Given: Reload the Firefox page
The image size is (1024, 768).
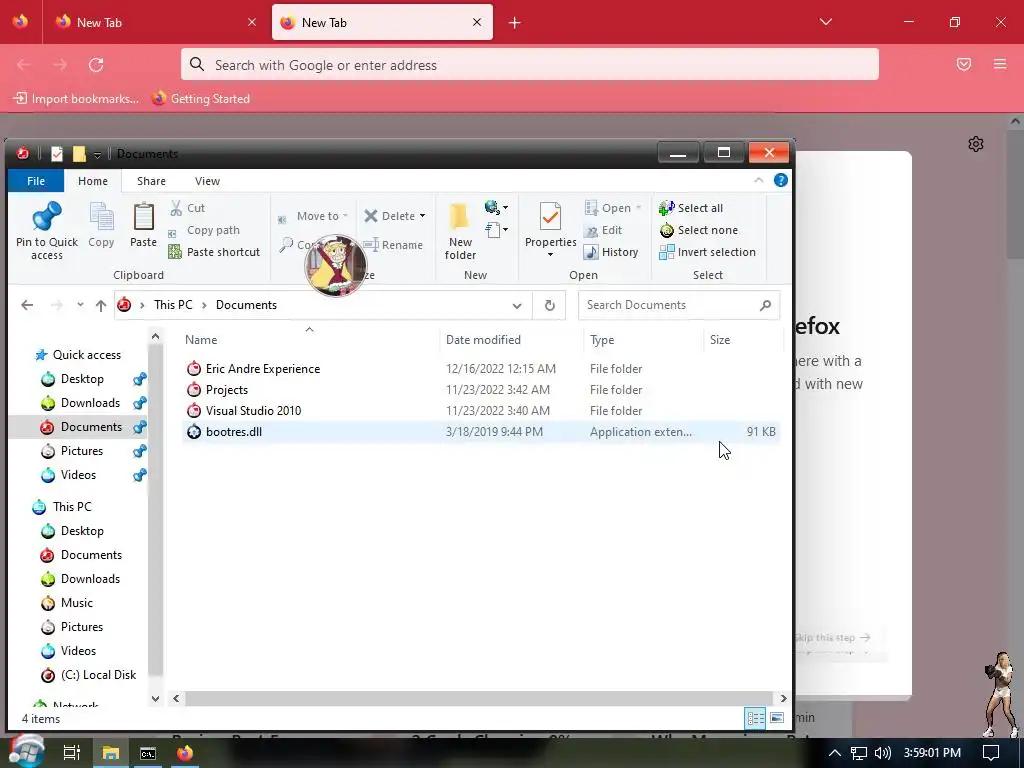Looking at the screenshot, I should pos(96,65).
